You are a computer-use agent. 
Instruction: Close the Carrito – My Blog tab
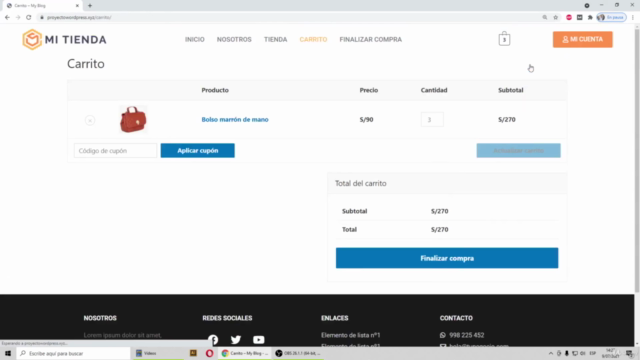77,6
